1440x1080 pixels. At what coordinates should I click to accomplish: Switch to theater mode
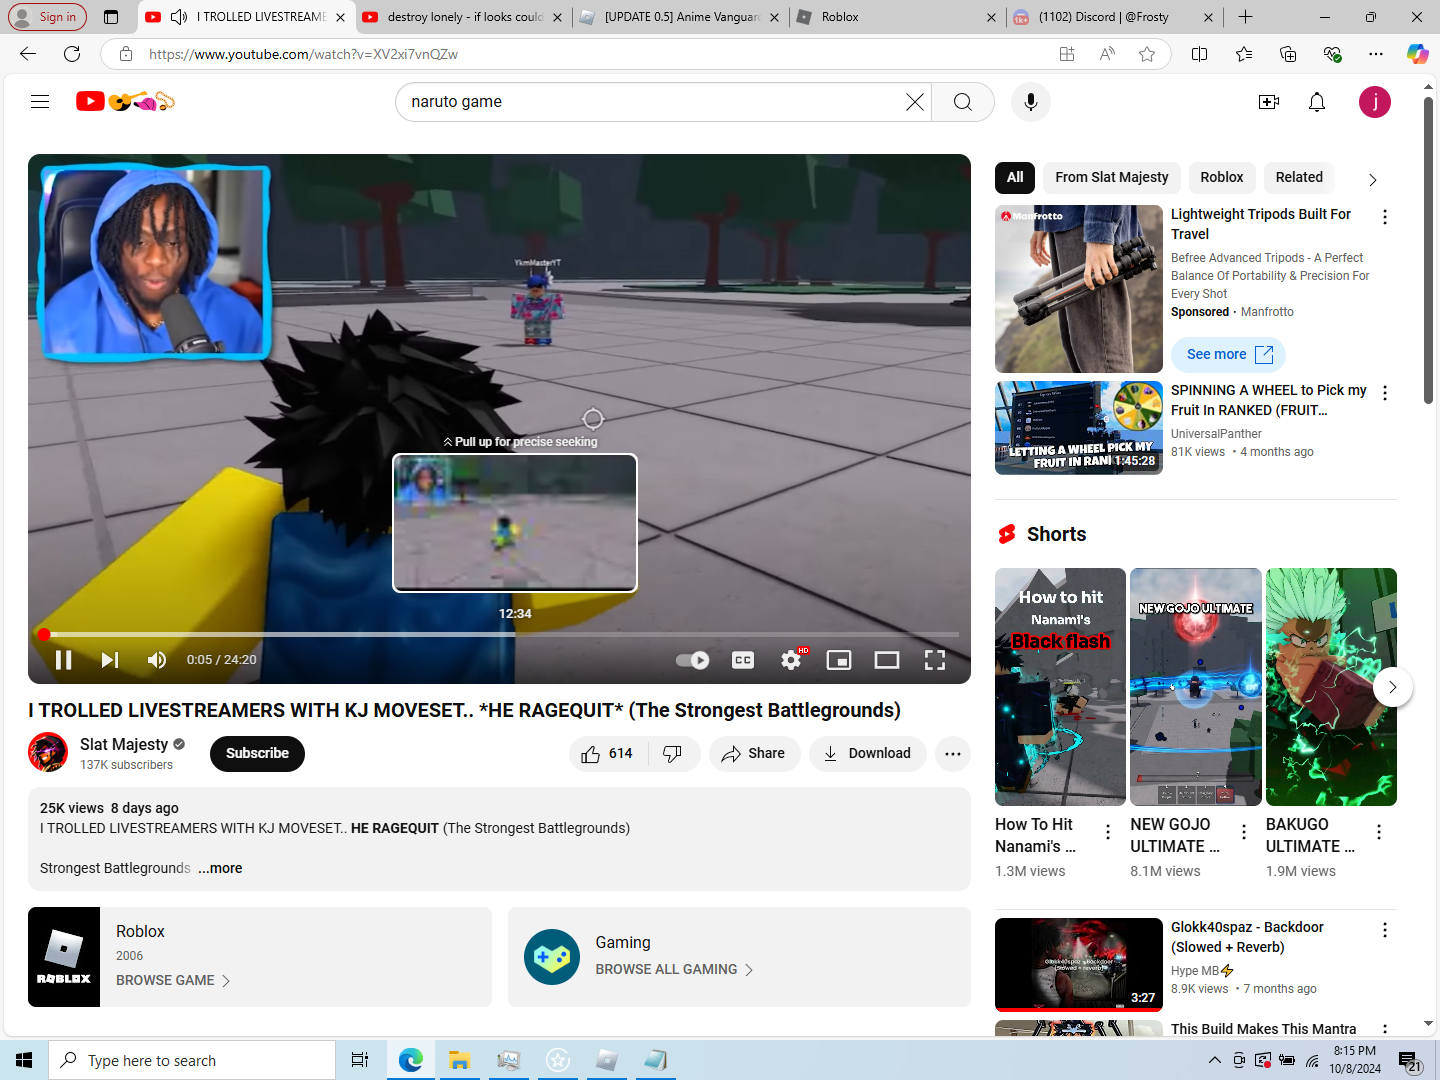[x=887, y=660]
